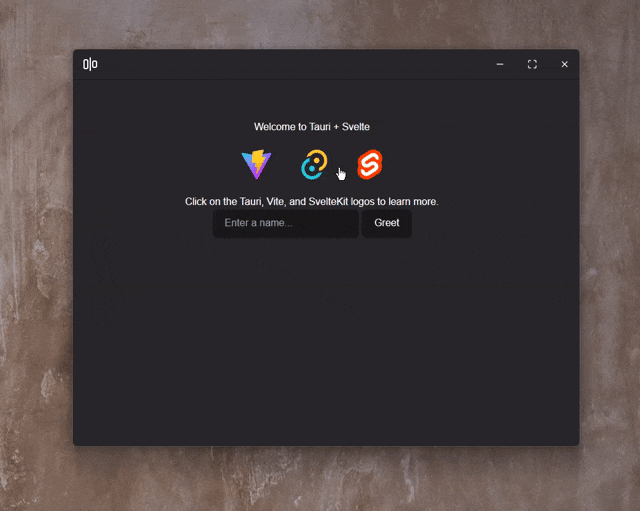Viewport: 640px width, 511px height.
Task: Open the SvelteKit logo link
Action: pyautogui.click(x=370, y=164)
